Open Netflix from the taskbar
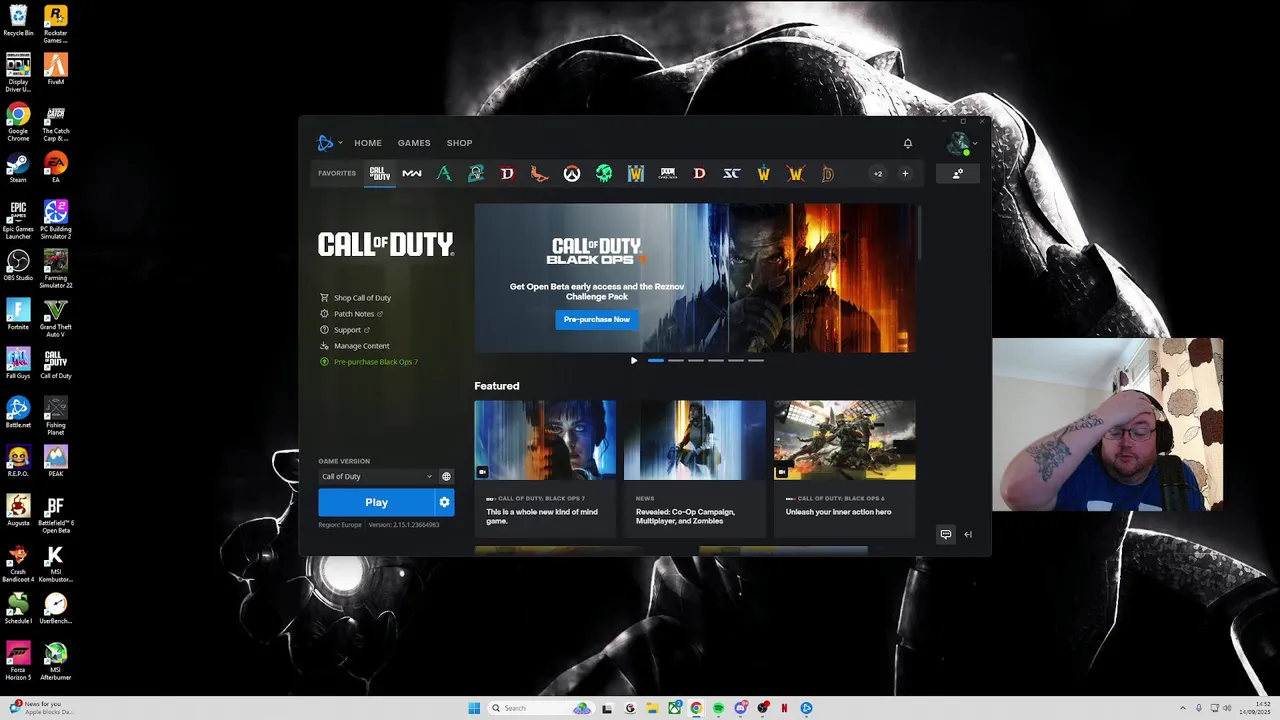This screenshot has width=1280, height=720. point(784,708)
